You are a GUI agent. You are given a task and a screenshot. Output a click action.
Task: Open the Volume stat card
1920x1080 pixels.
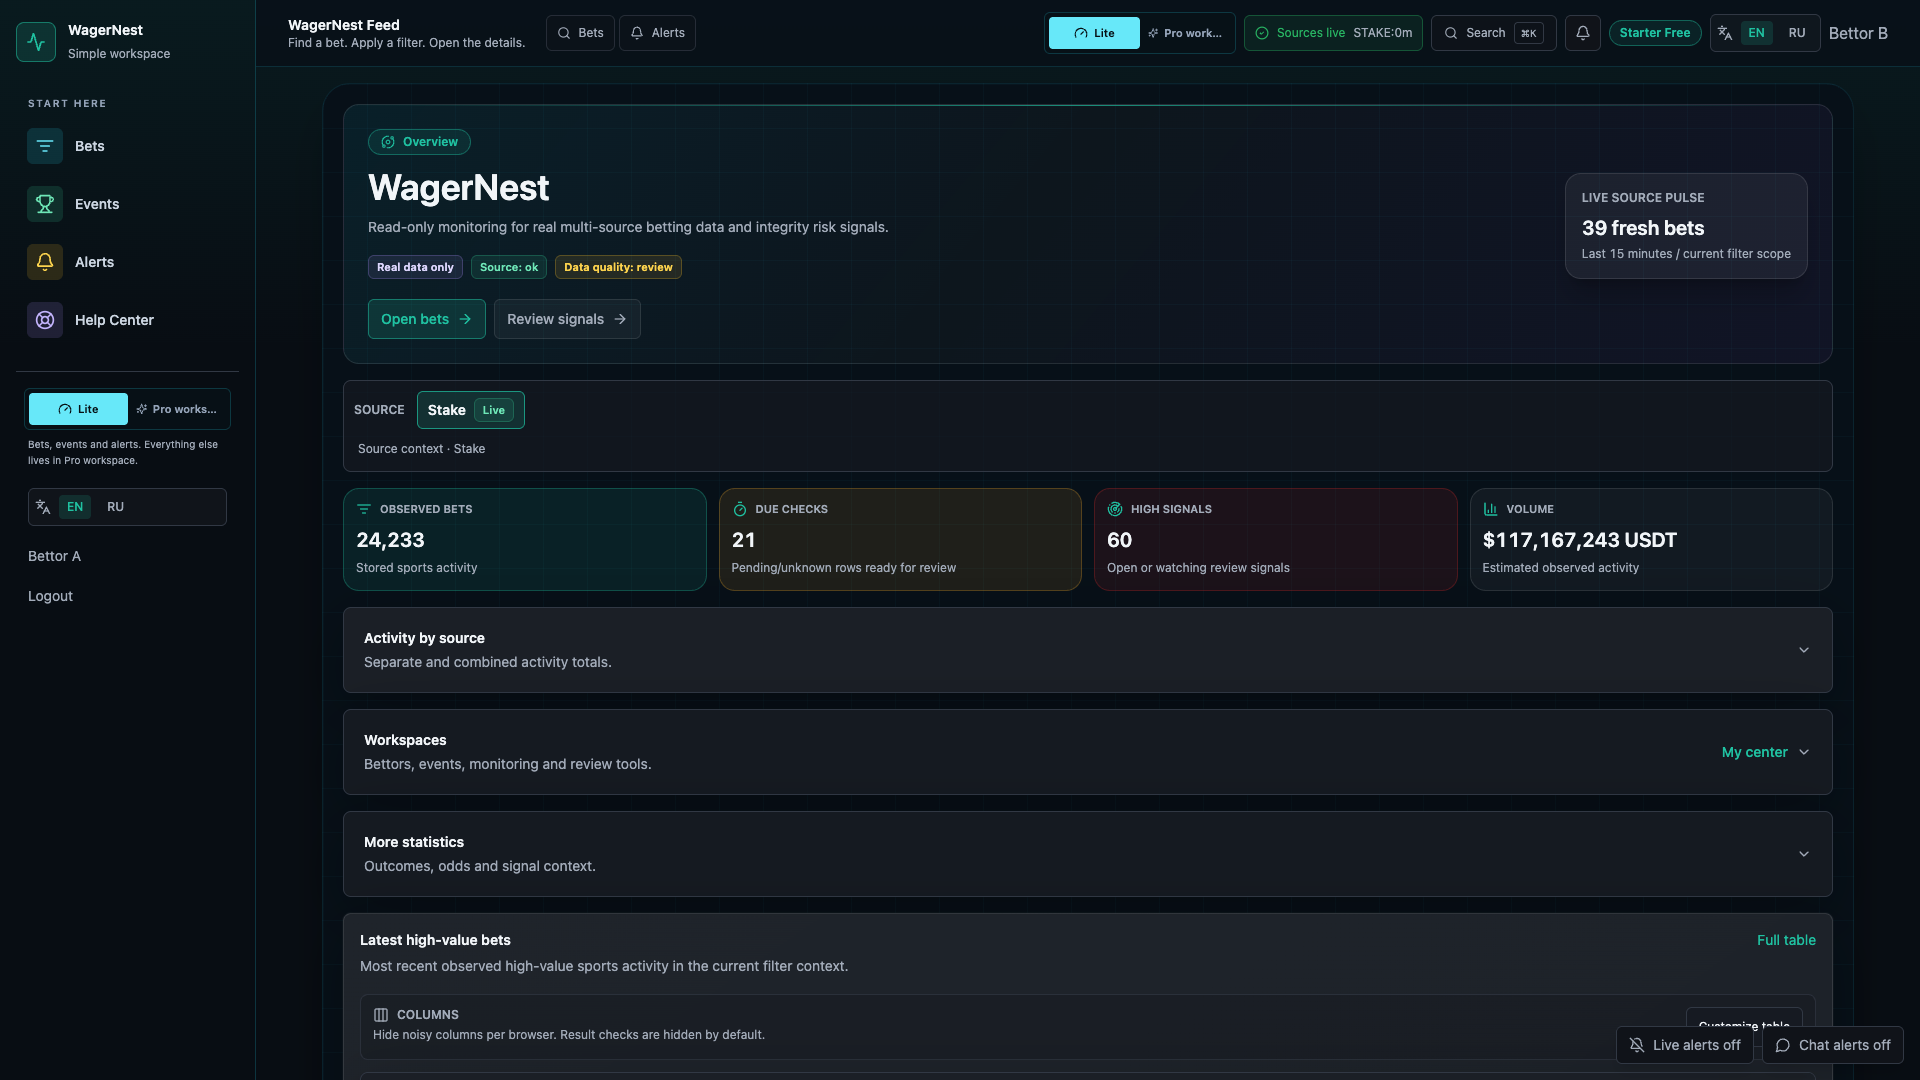tap(1651, 540)
